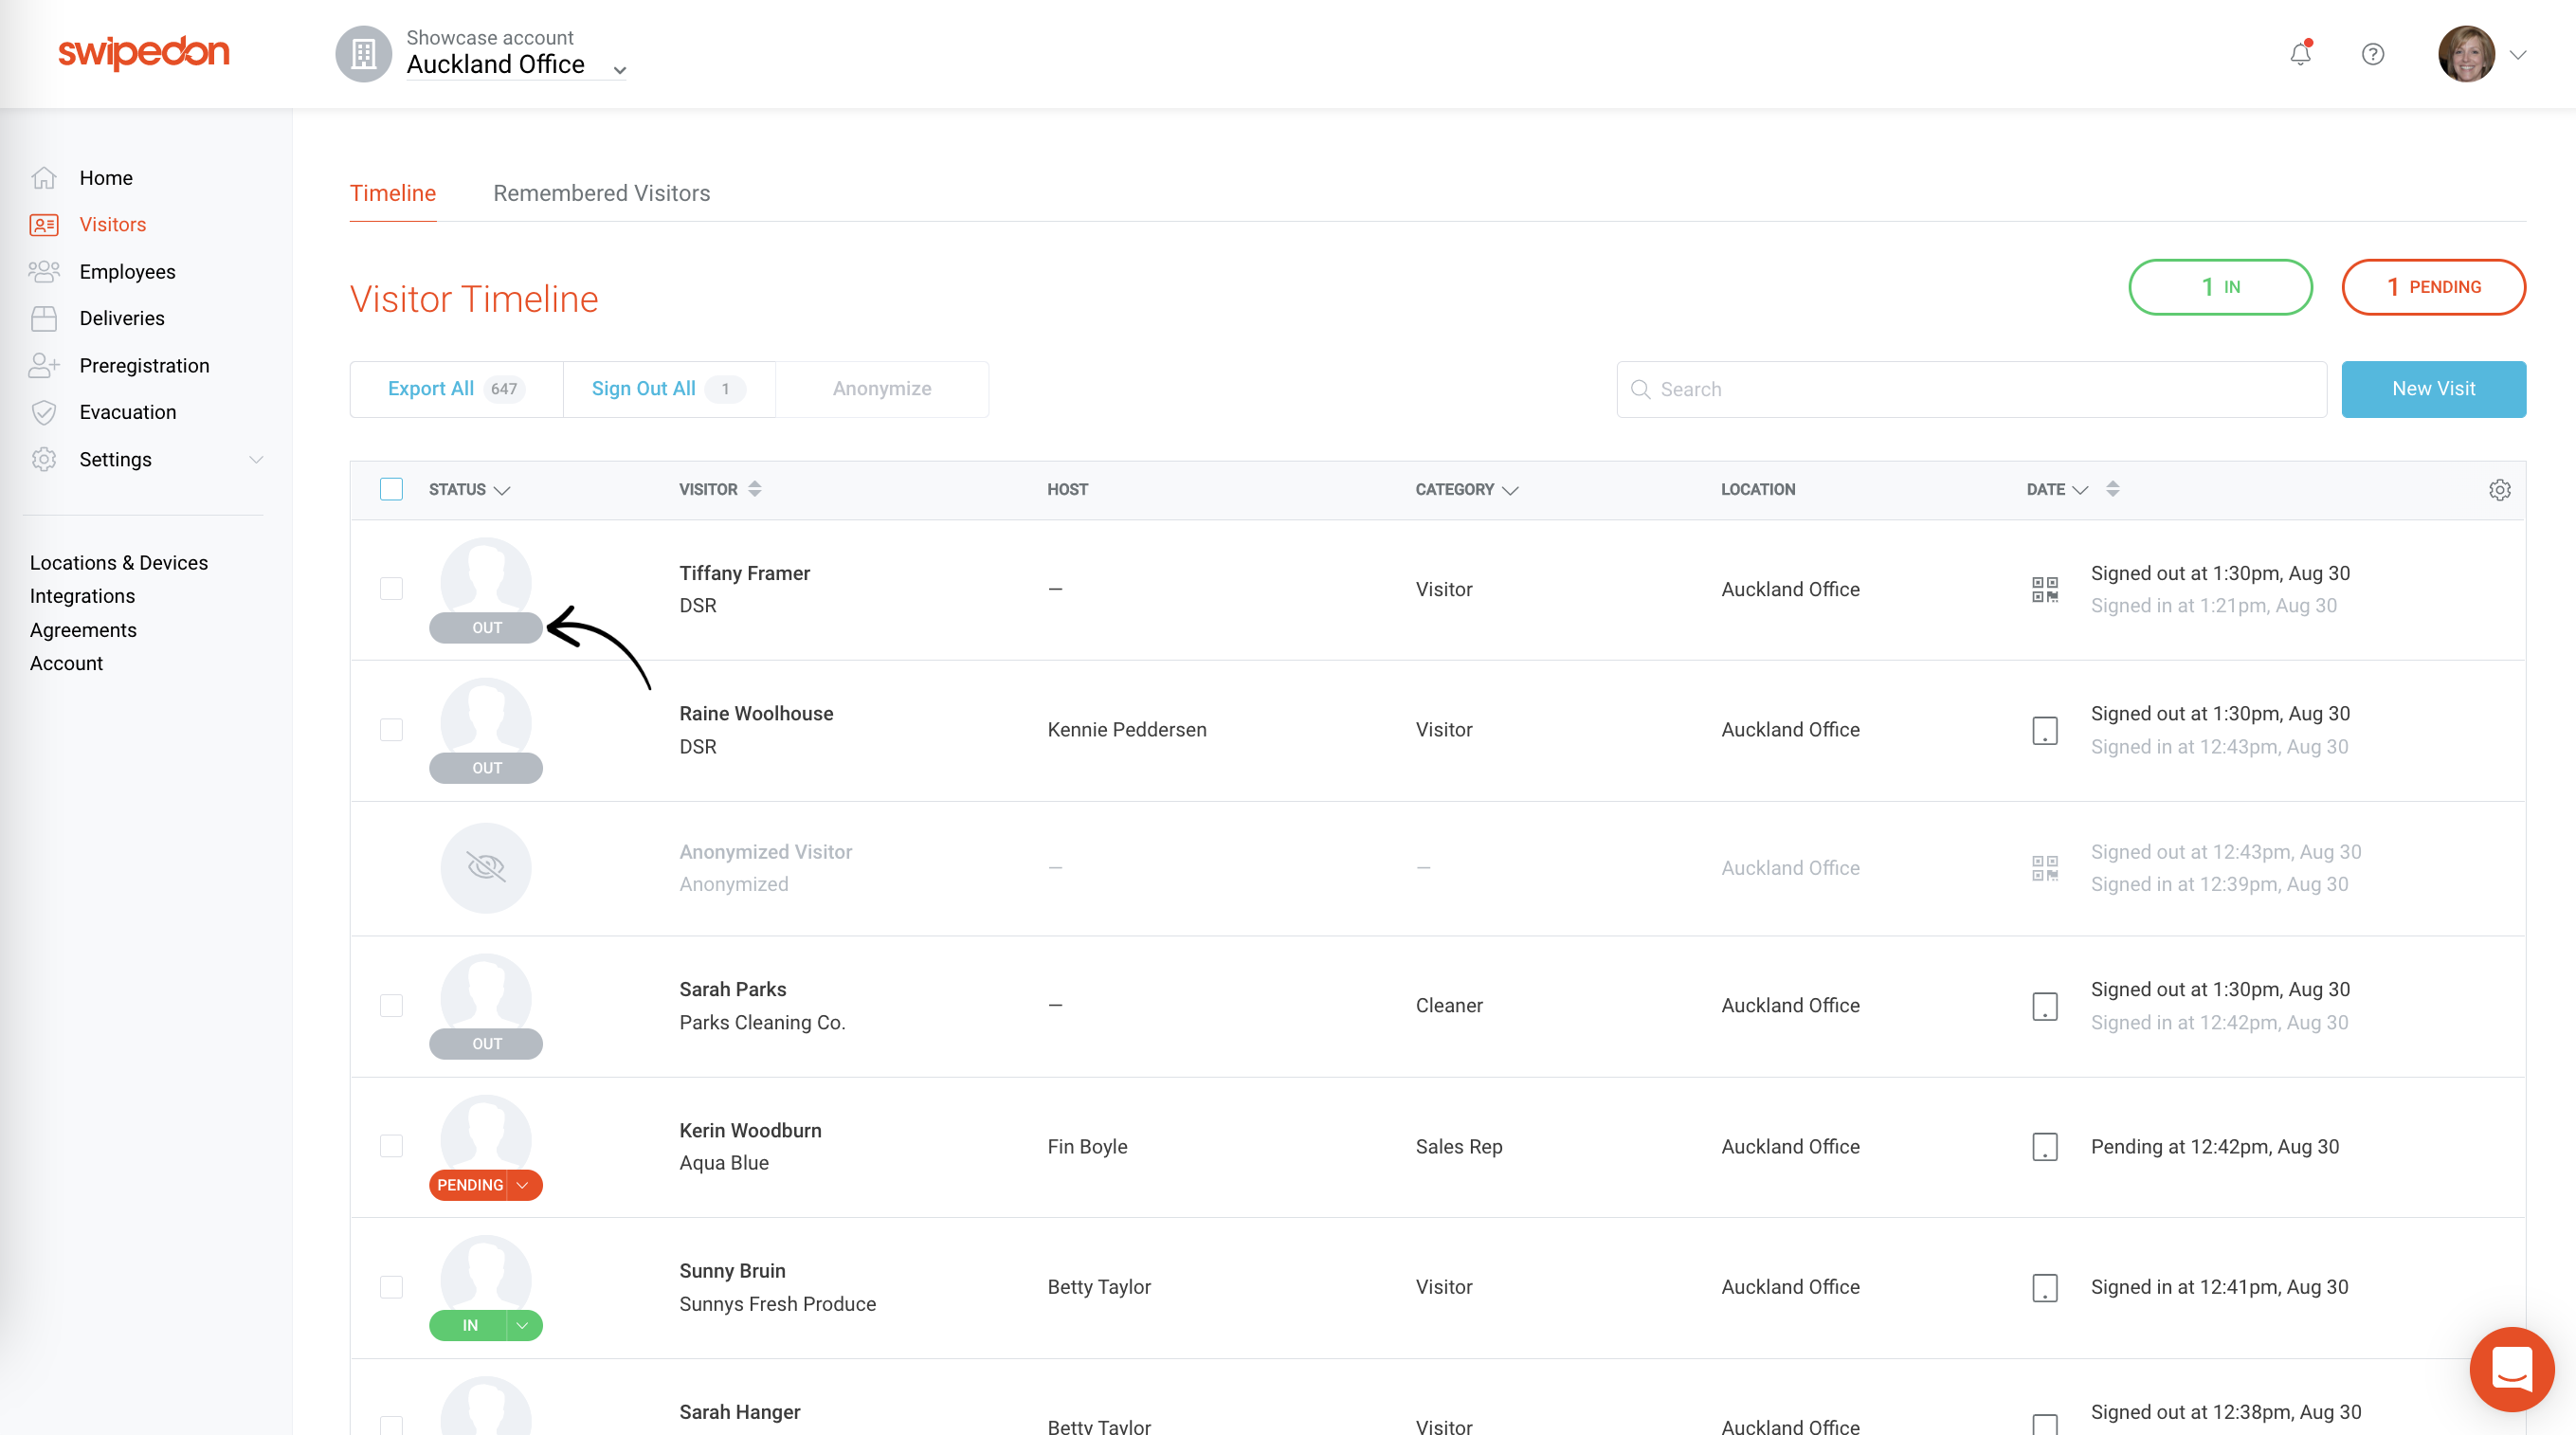The image size is (2576, 1435).
Task: Open the notifications bell
Action: tap(2300, 54)
